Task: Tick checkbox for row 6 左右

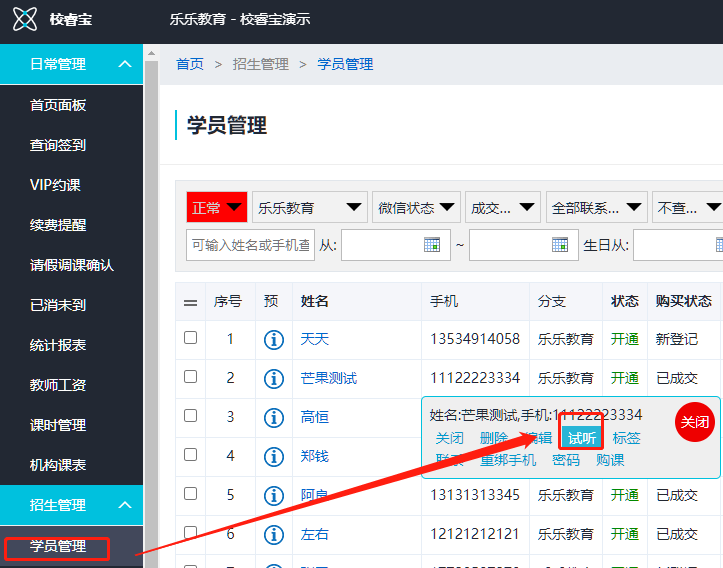Action: coord(190,532)
